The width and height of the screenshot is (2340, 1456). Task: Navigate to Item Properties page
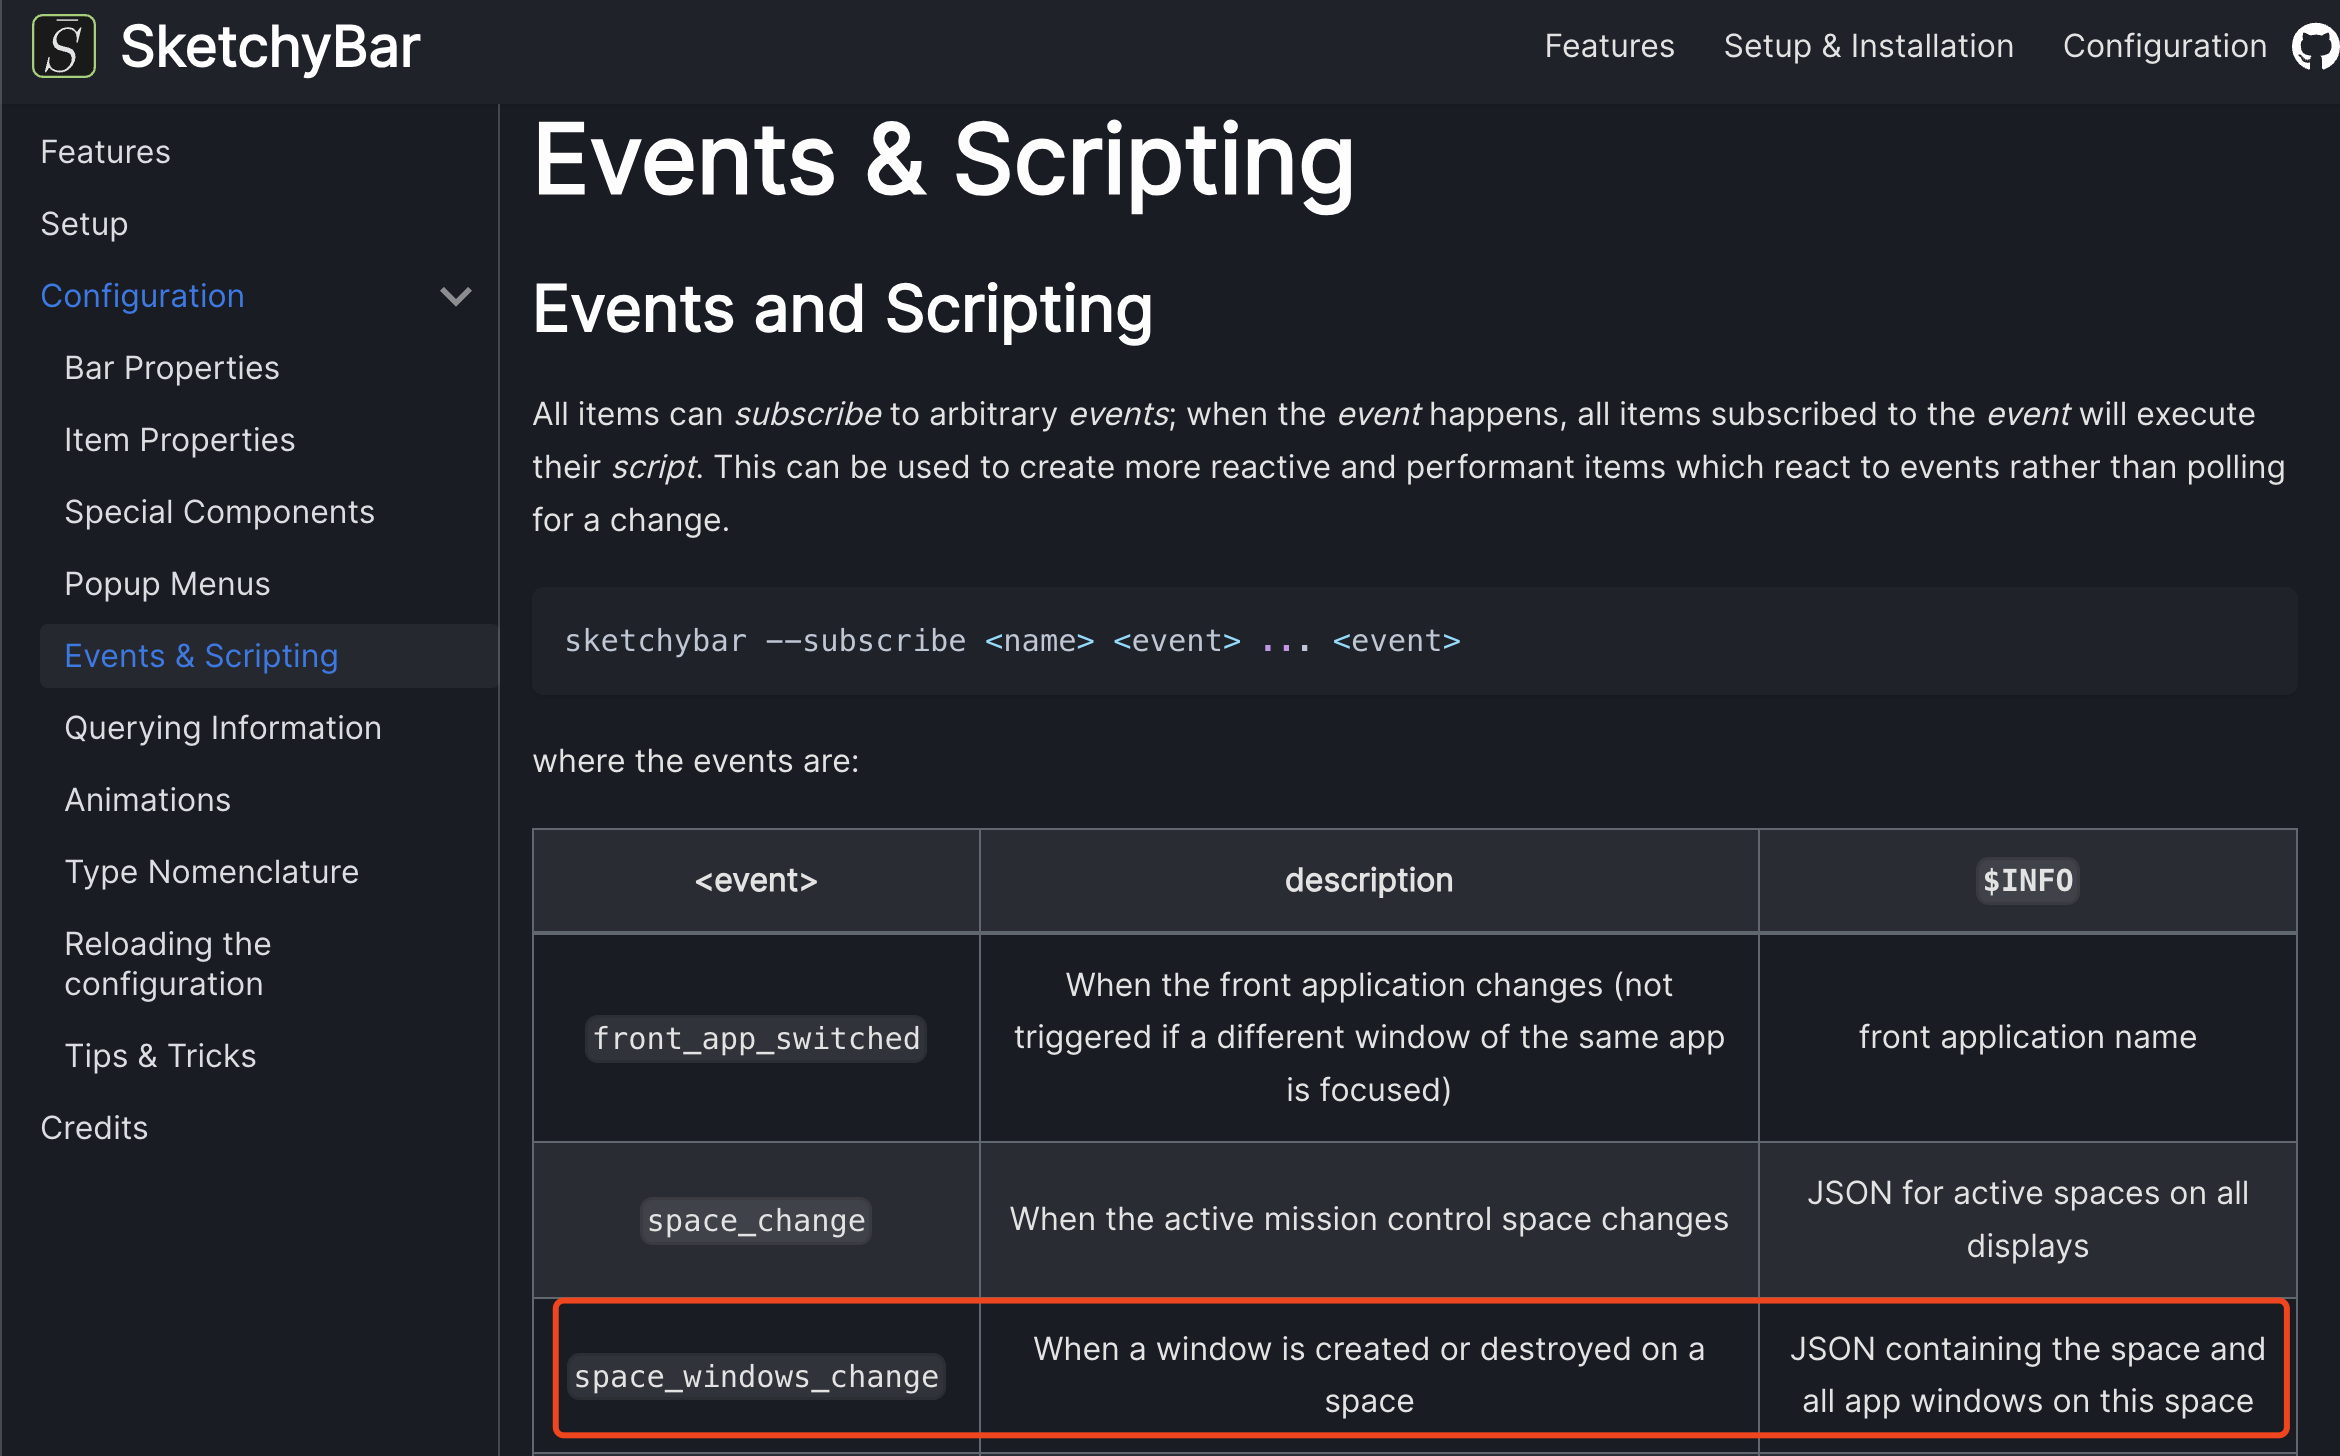[x=180, y=440]
